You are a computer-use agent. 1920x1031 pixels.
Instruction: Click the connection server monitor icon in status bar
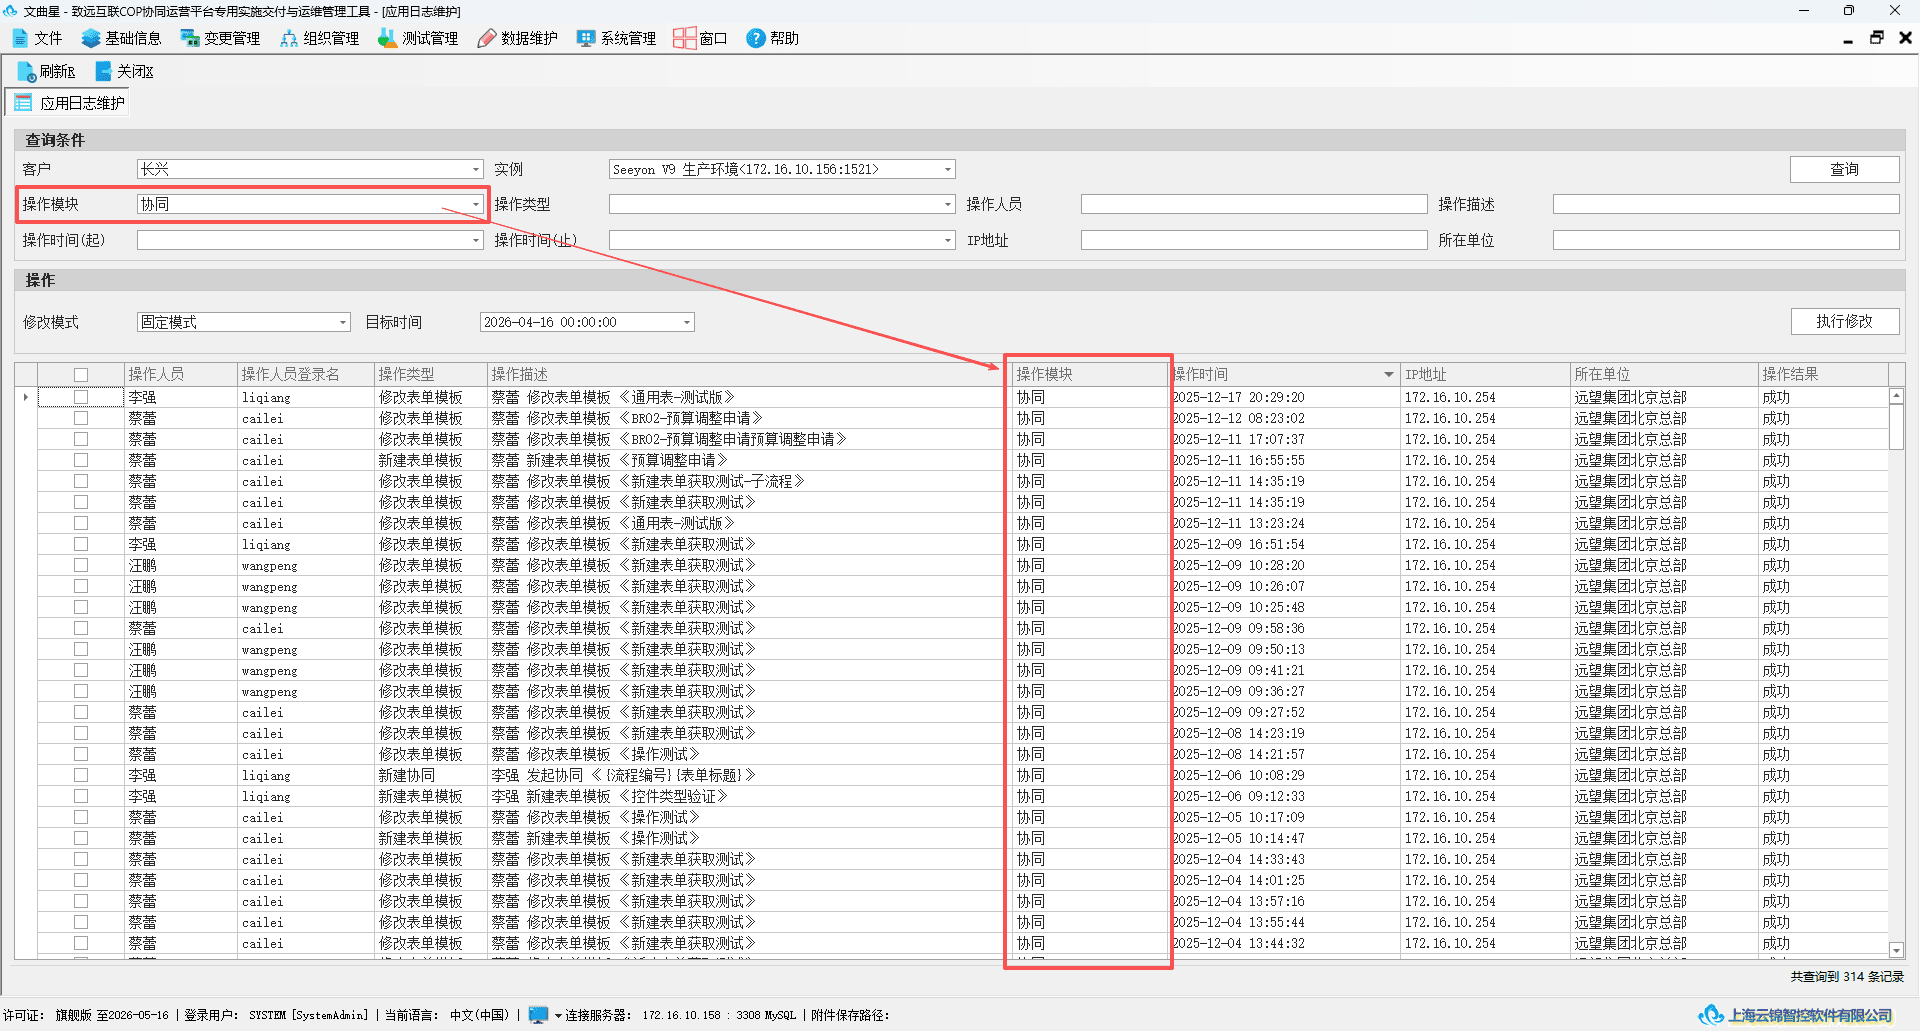click(x=538, y=1014)
